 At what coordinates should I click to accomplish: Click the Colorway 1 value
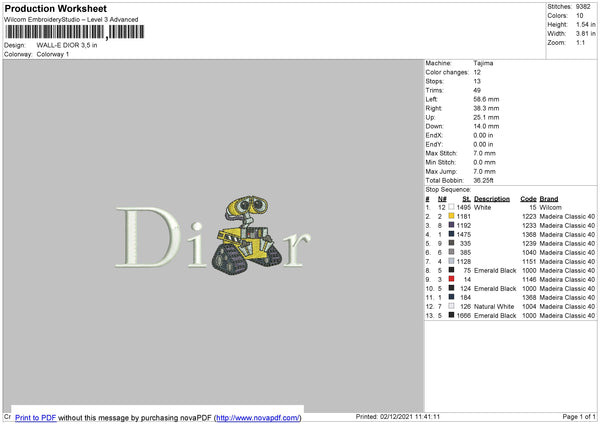[x=53, y=54]
